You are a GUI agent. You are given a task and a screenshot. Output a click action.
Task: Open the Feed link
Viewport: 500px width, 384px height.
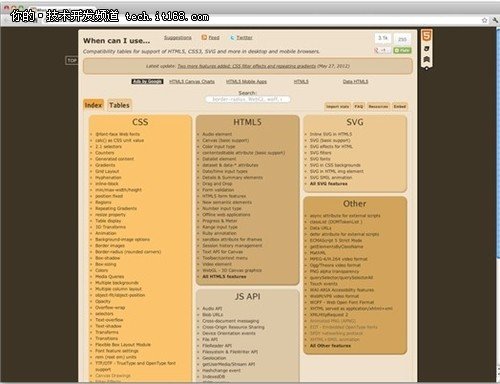pos(214,38)
